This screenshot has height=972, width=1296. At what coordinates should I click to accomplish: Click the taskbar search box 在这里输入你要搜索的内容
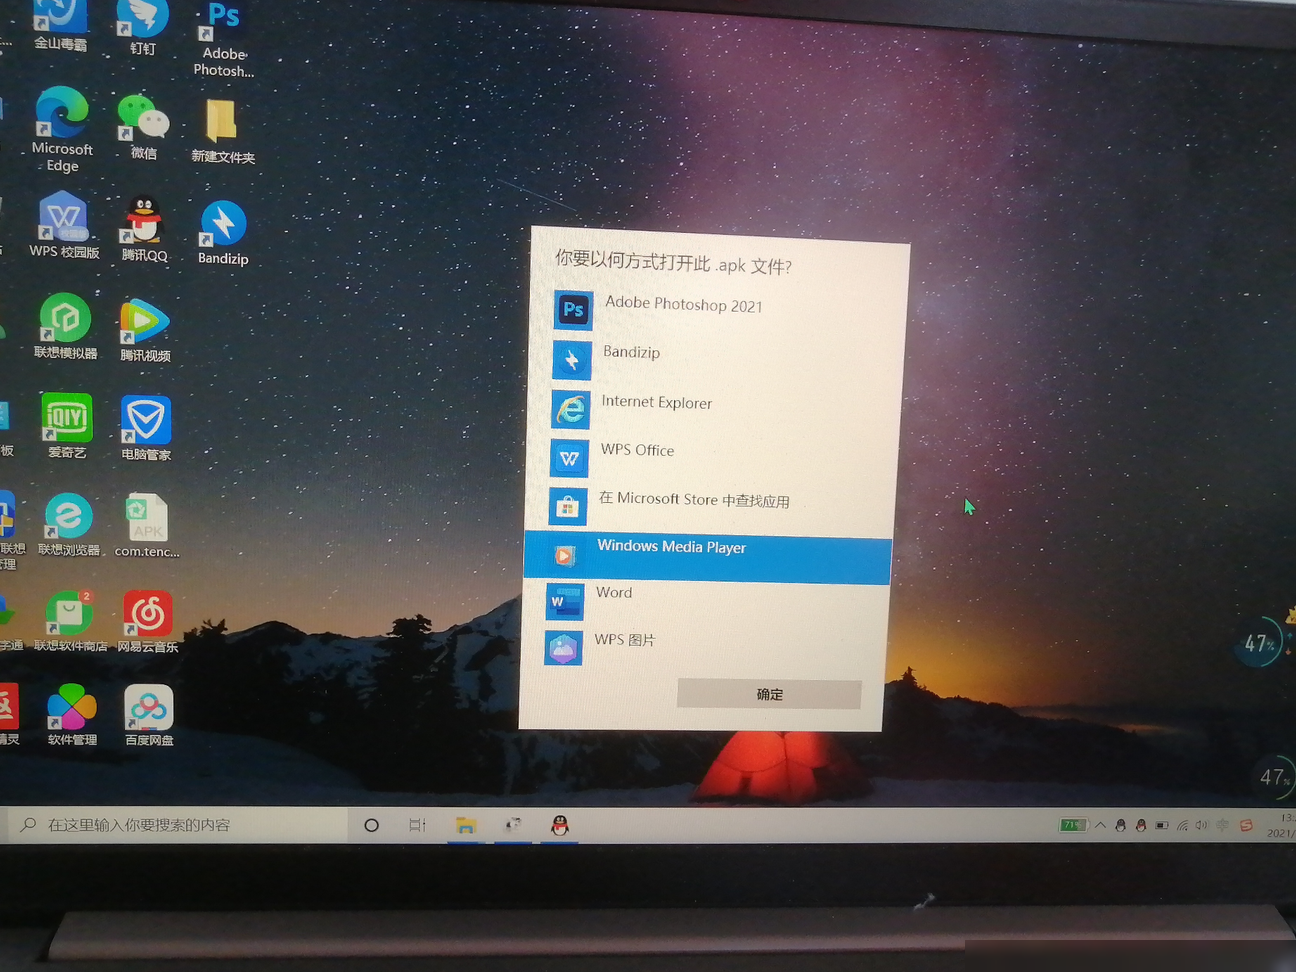177,825
